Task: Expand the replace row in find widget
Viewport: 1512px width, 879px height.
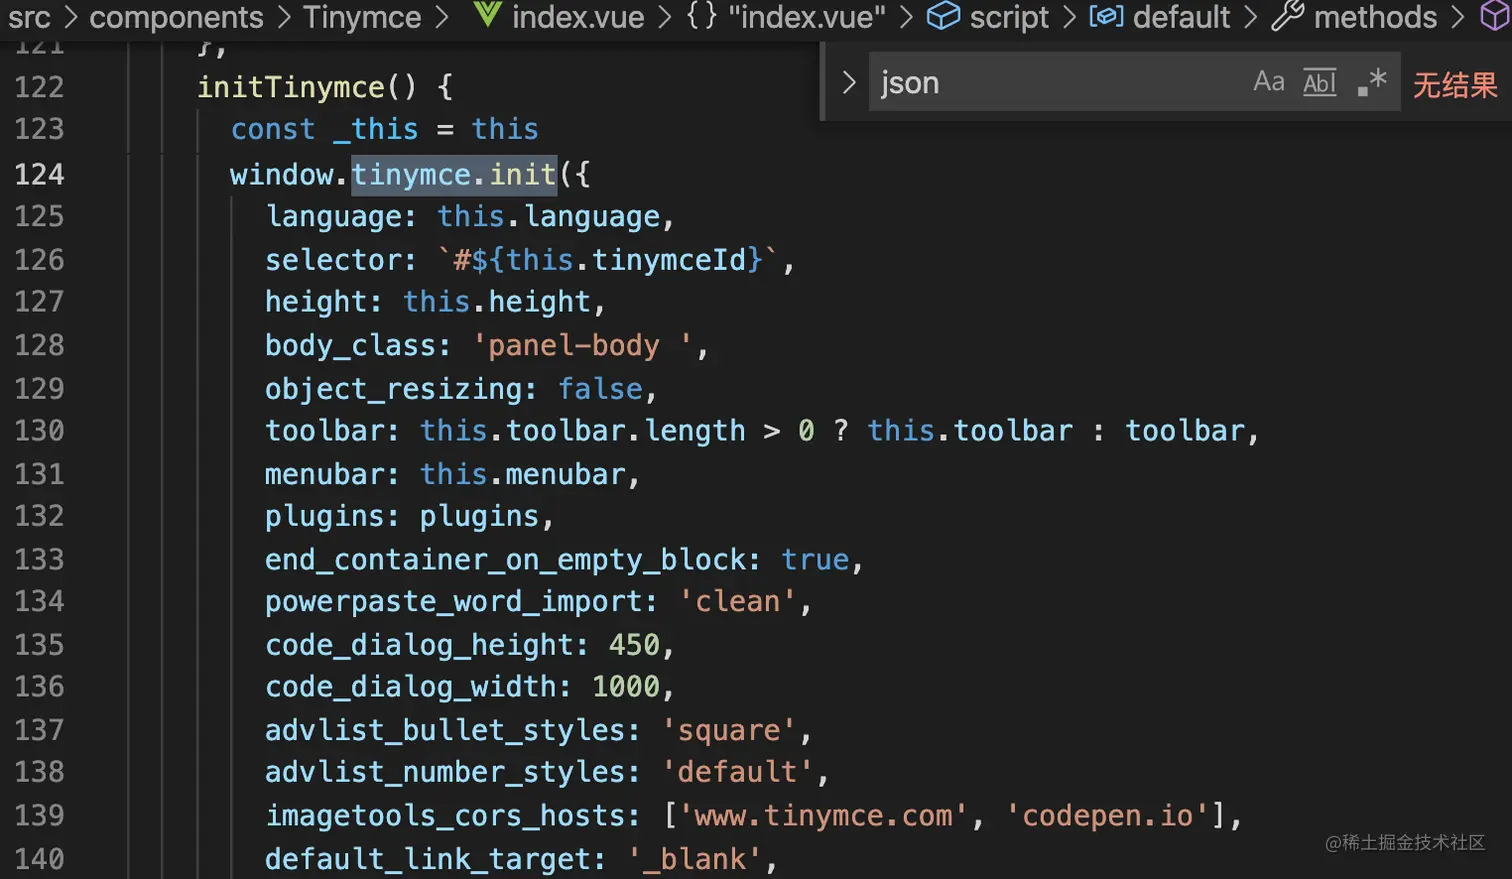Action: click(x=848, y=82)
